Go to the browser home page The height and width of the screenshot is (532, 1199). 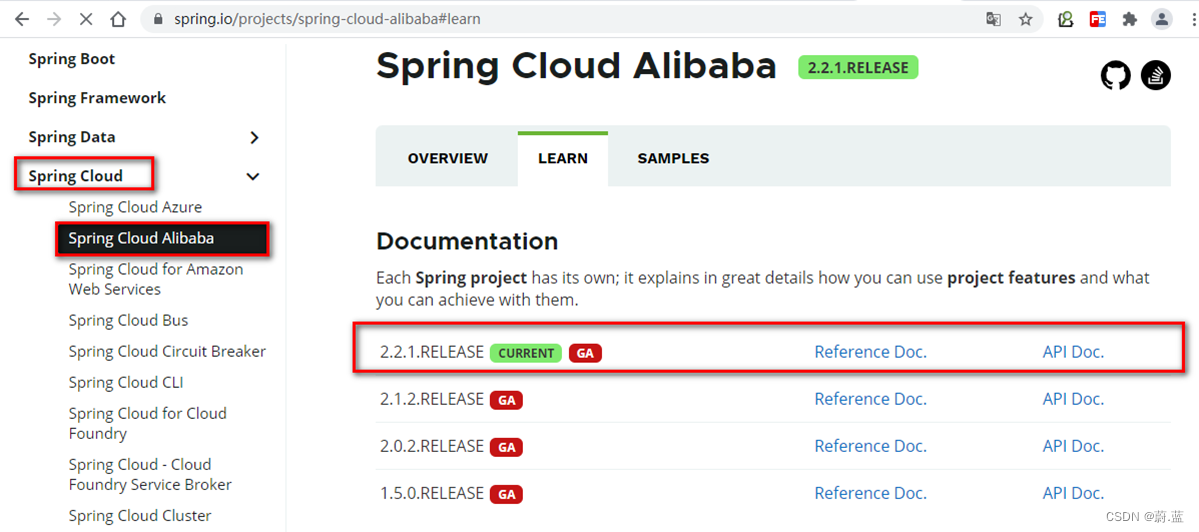point(118,19)
